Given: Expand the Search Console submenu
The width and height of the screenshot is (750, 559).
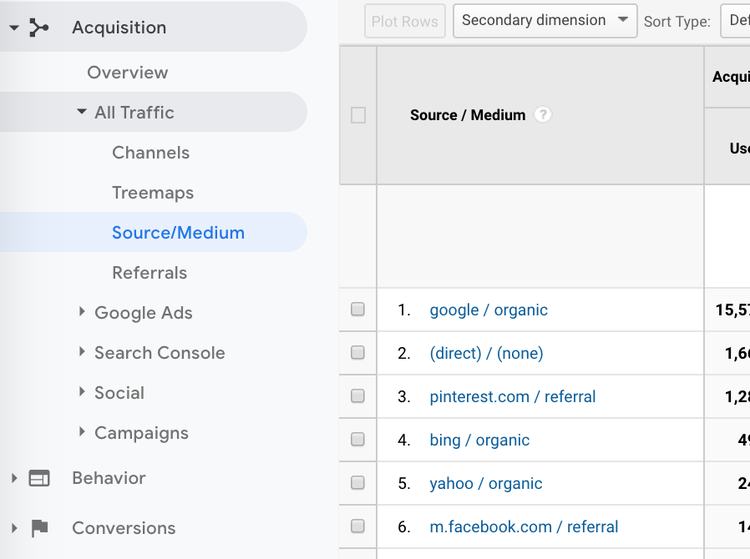Looking at the screenshot, I should coord(82,352).
